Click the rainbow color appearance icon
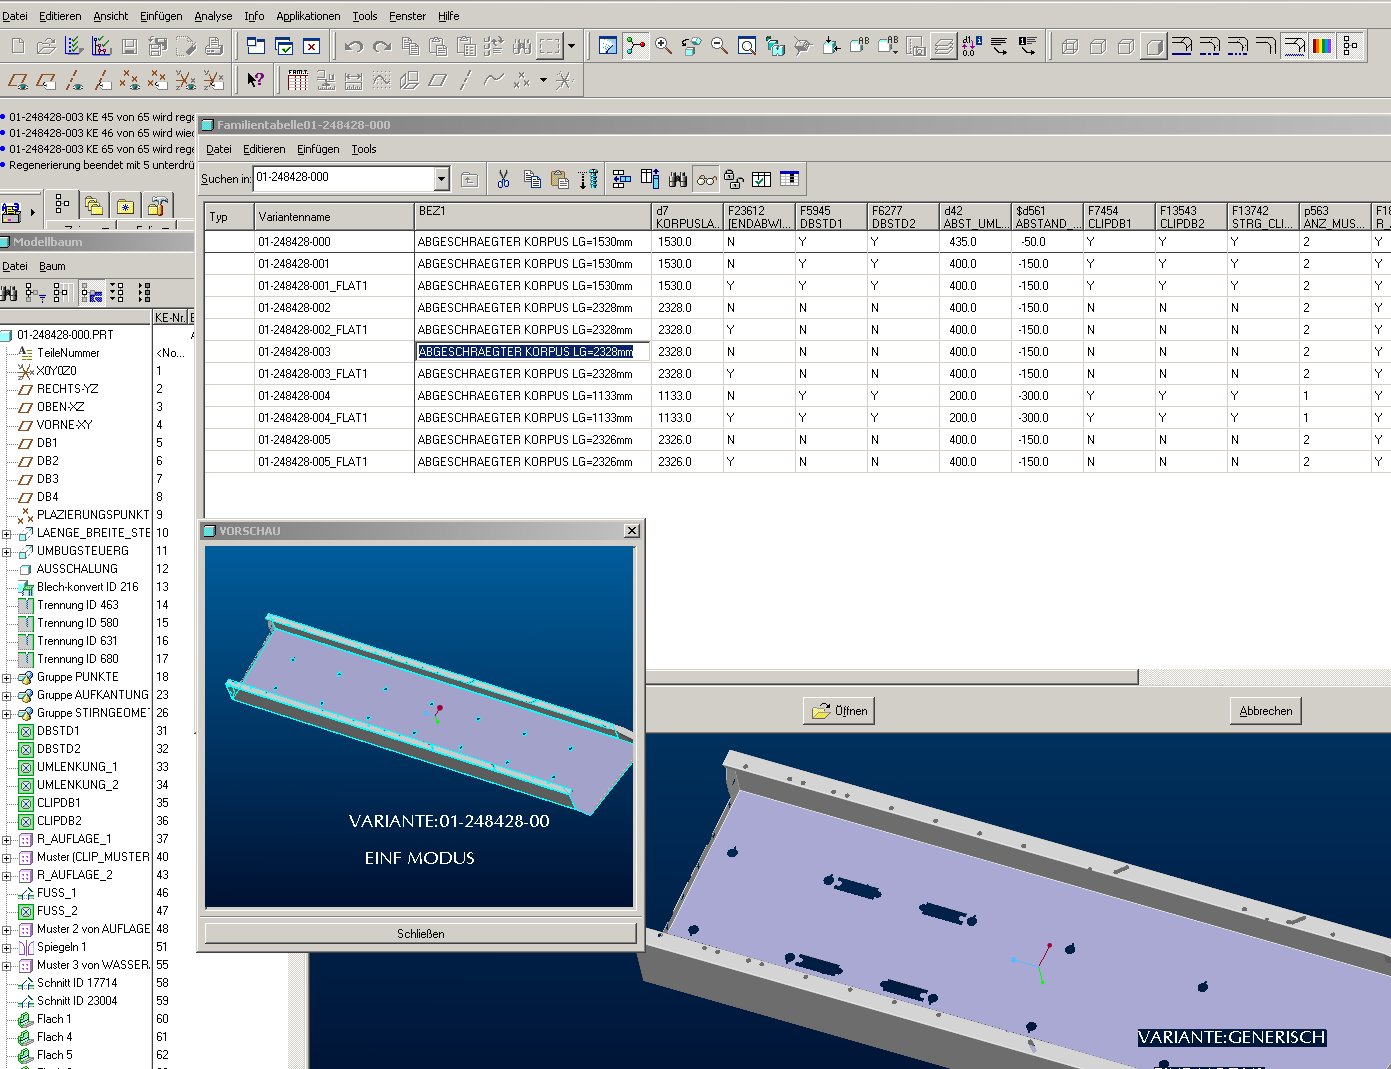The image size is (1391, 1069). coord(1322,46)
